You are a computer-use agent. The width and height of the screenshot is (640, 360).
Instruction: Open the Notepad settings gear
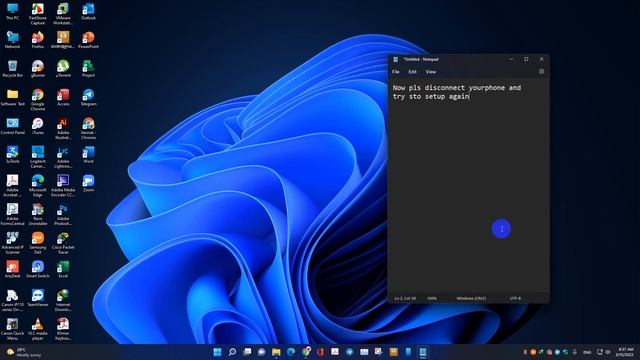[x=541, y=71]
